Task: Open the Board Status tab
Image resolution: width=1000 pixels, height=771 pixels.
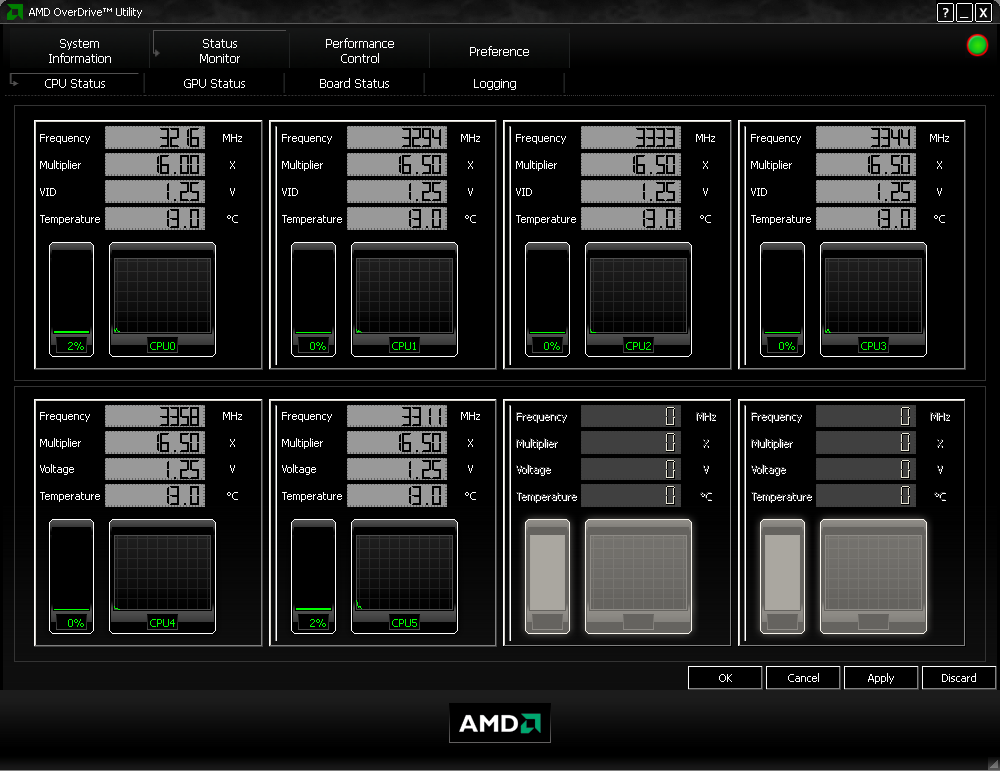Action: 354,84
